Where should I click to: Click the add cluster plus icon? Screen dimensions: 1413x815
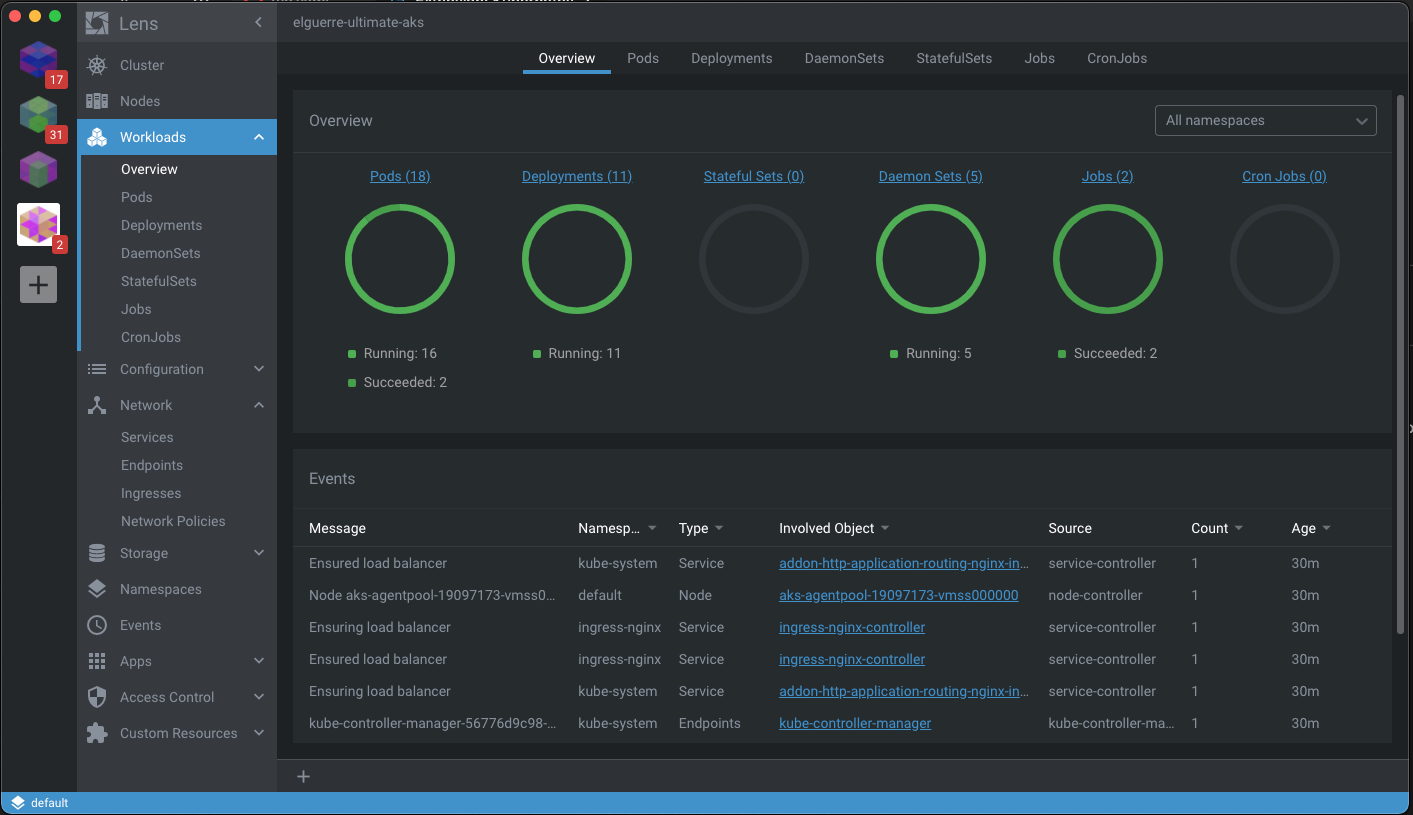tap(38, 285)
